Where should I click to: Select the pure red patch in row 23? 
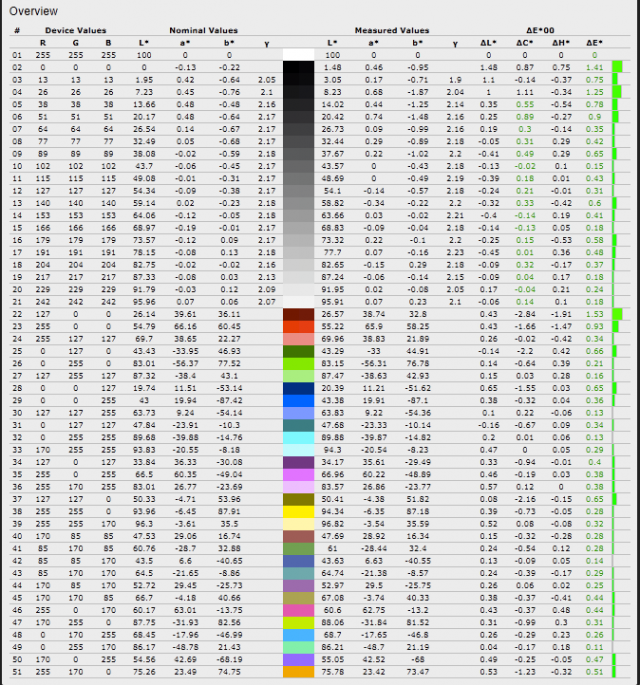[x=298, y=326]
